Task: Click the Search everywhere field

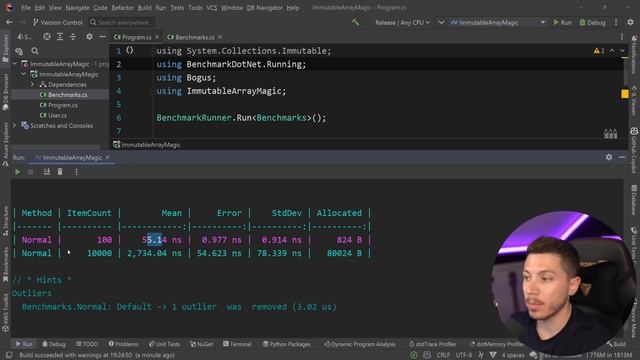Action: (x=121, y=22)
